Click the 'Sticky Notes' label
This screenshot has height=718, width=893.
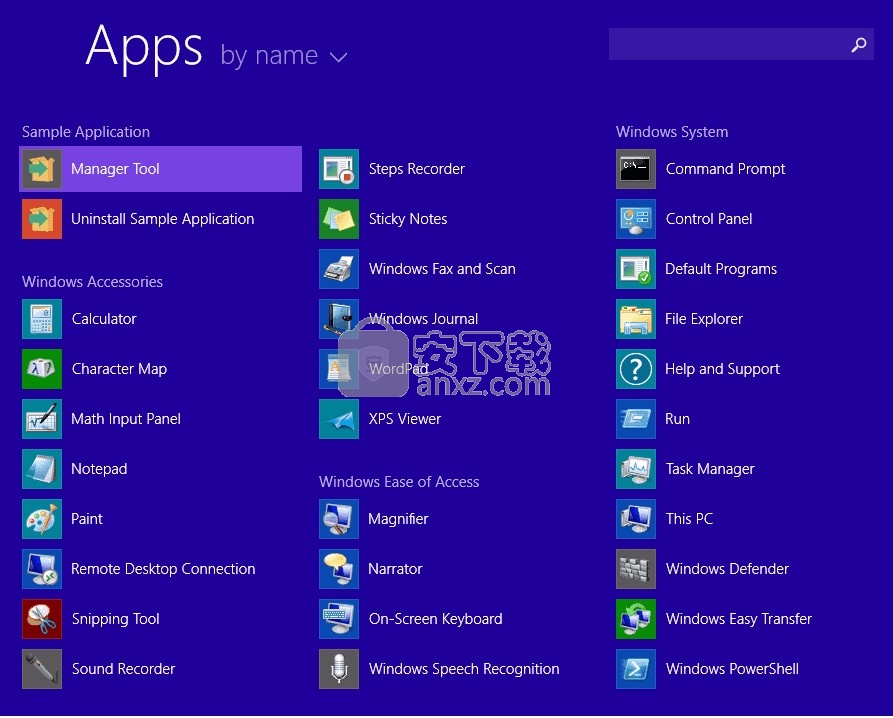coord(408,219)
